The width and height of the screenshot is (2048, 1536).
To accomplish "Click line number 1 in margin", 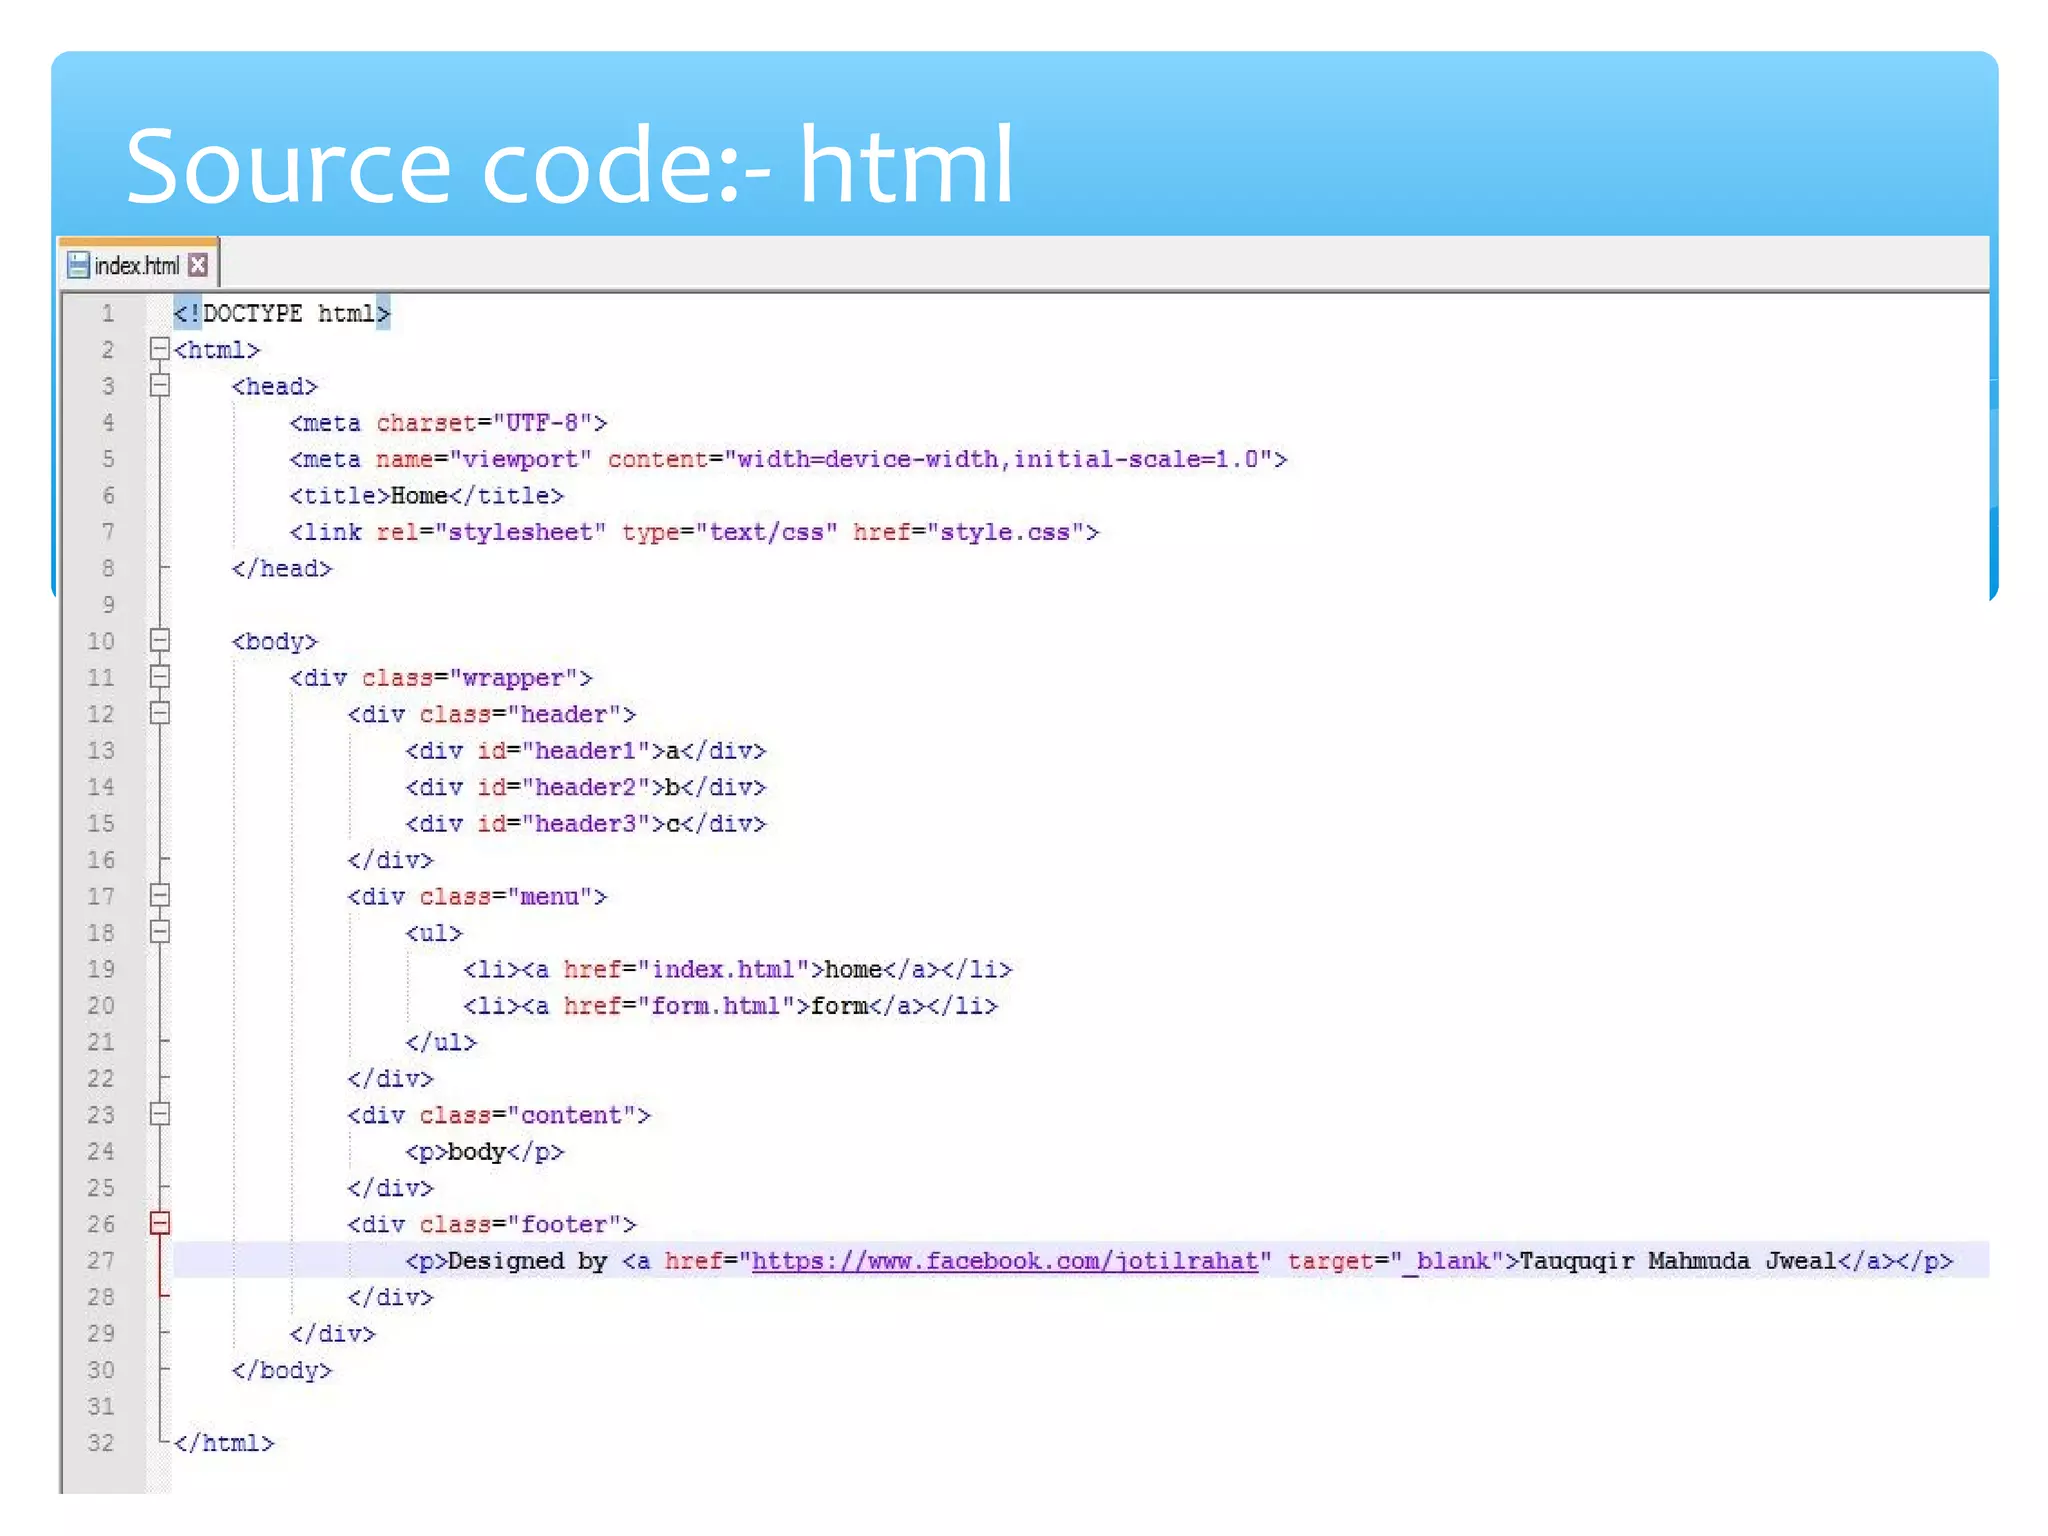I will [x=107, y=313].
